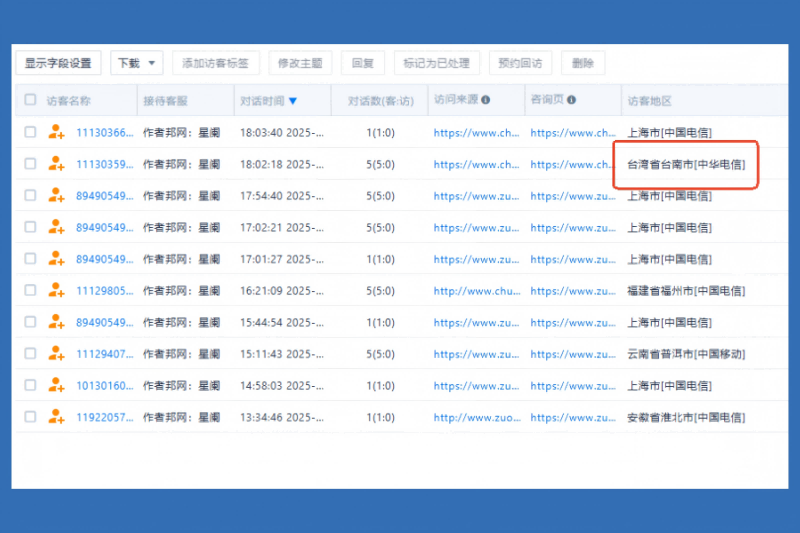Viewport: 800px width, 533px height.
Task: Click add-visitor icon beside 11130366 row
Action: [x=56, y=132]
